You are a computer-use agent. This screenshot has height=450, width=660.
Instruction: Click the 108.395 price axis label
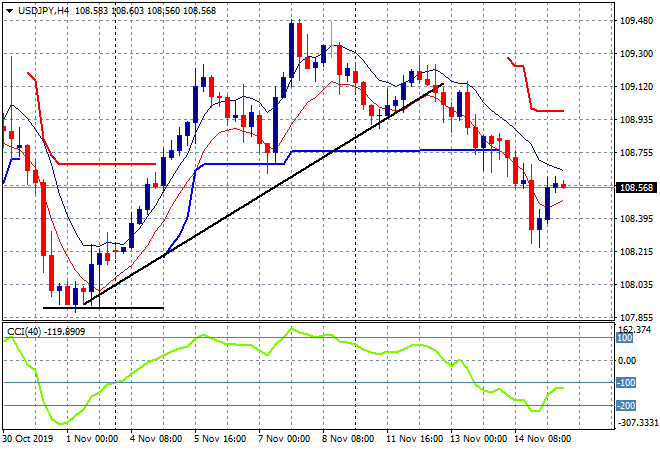click(x=636, y=218)
